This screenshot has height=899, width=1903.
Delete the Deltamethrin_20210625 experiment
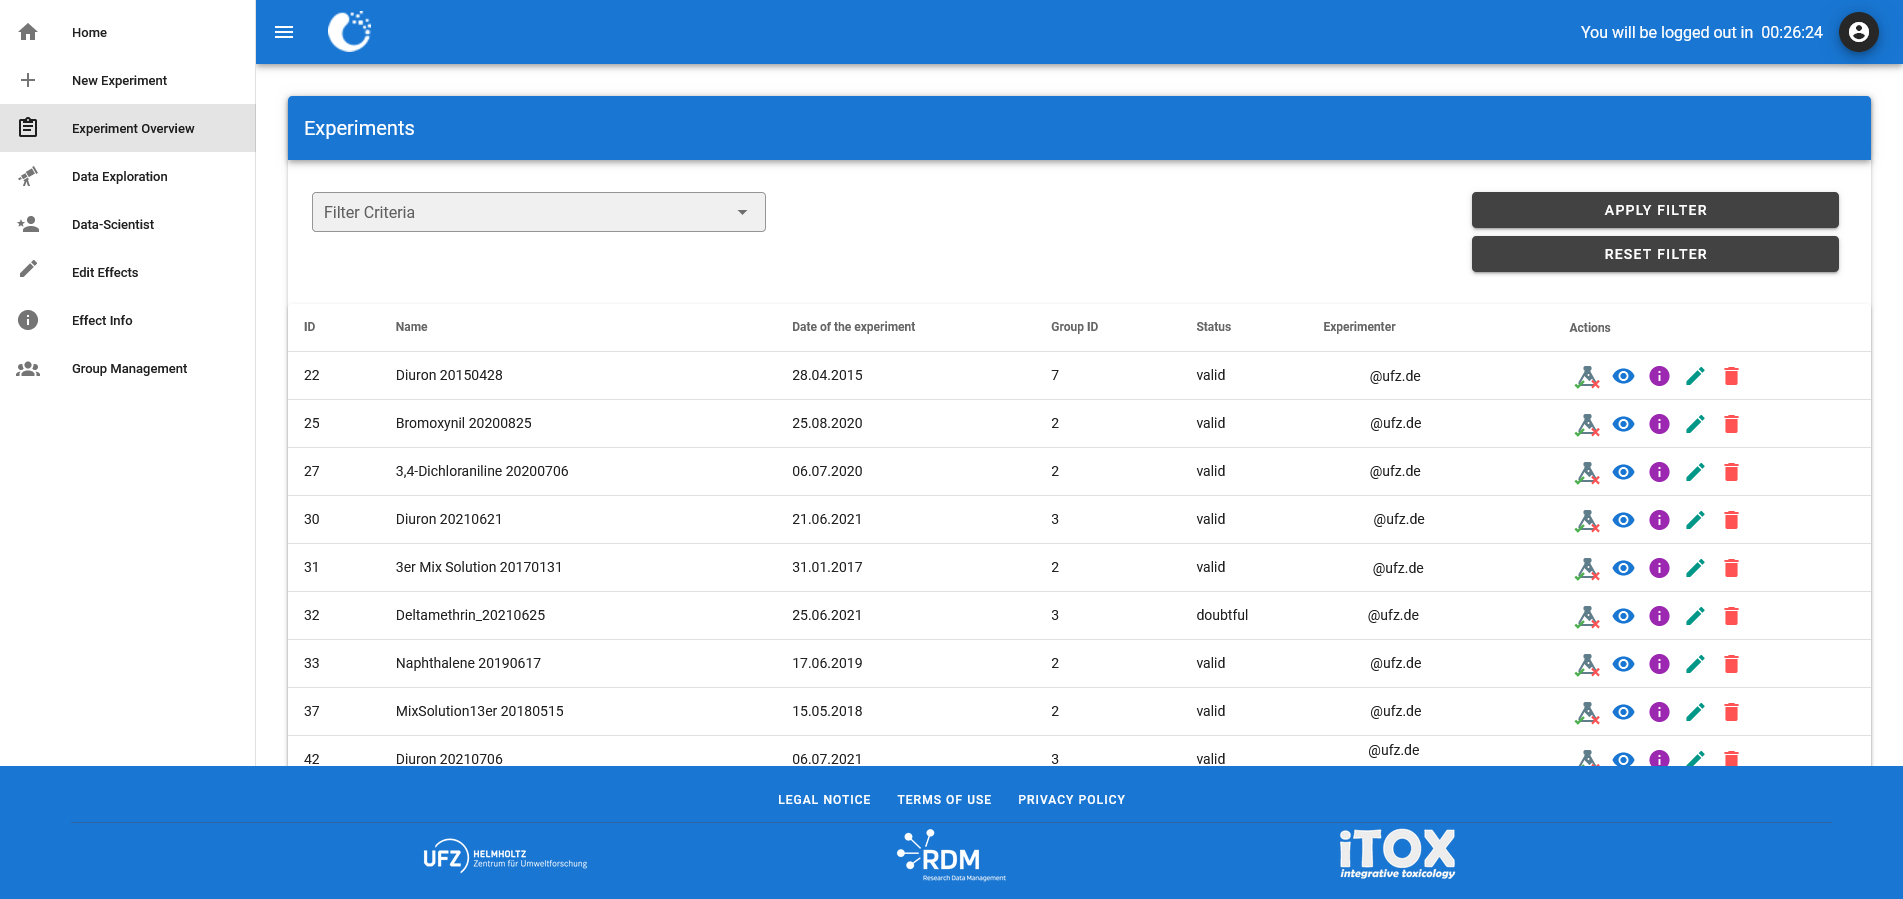click(1731, 616)
